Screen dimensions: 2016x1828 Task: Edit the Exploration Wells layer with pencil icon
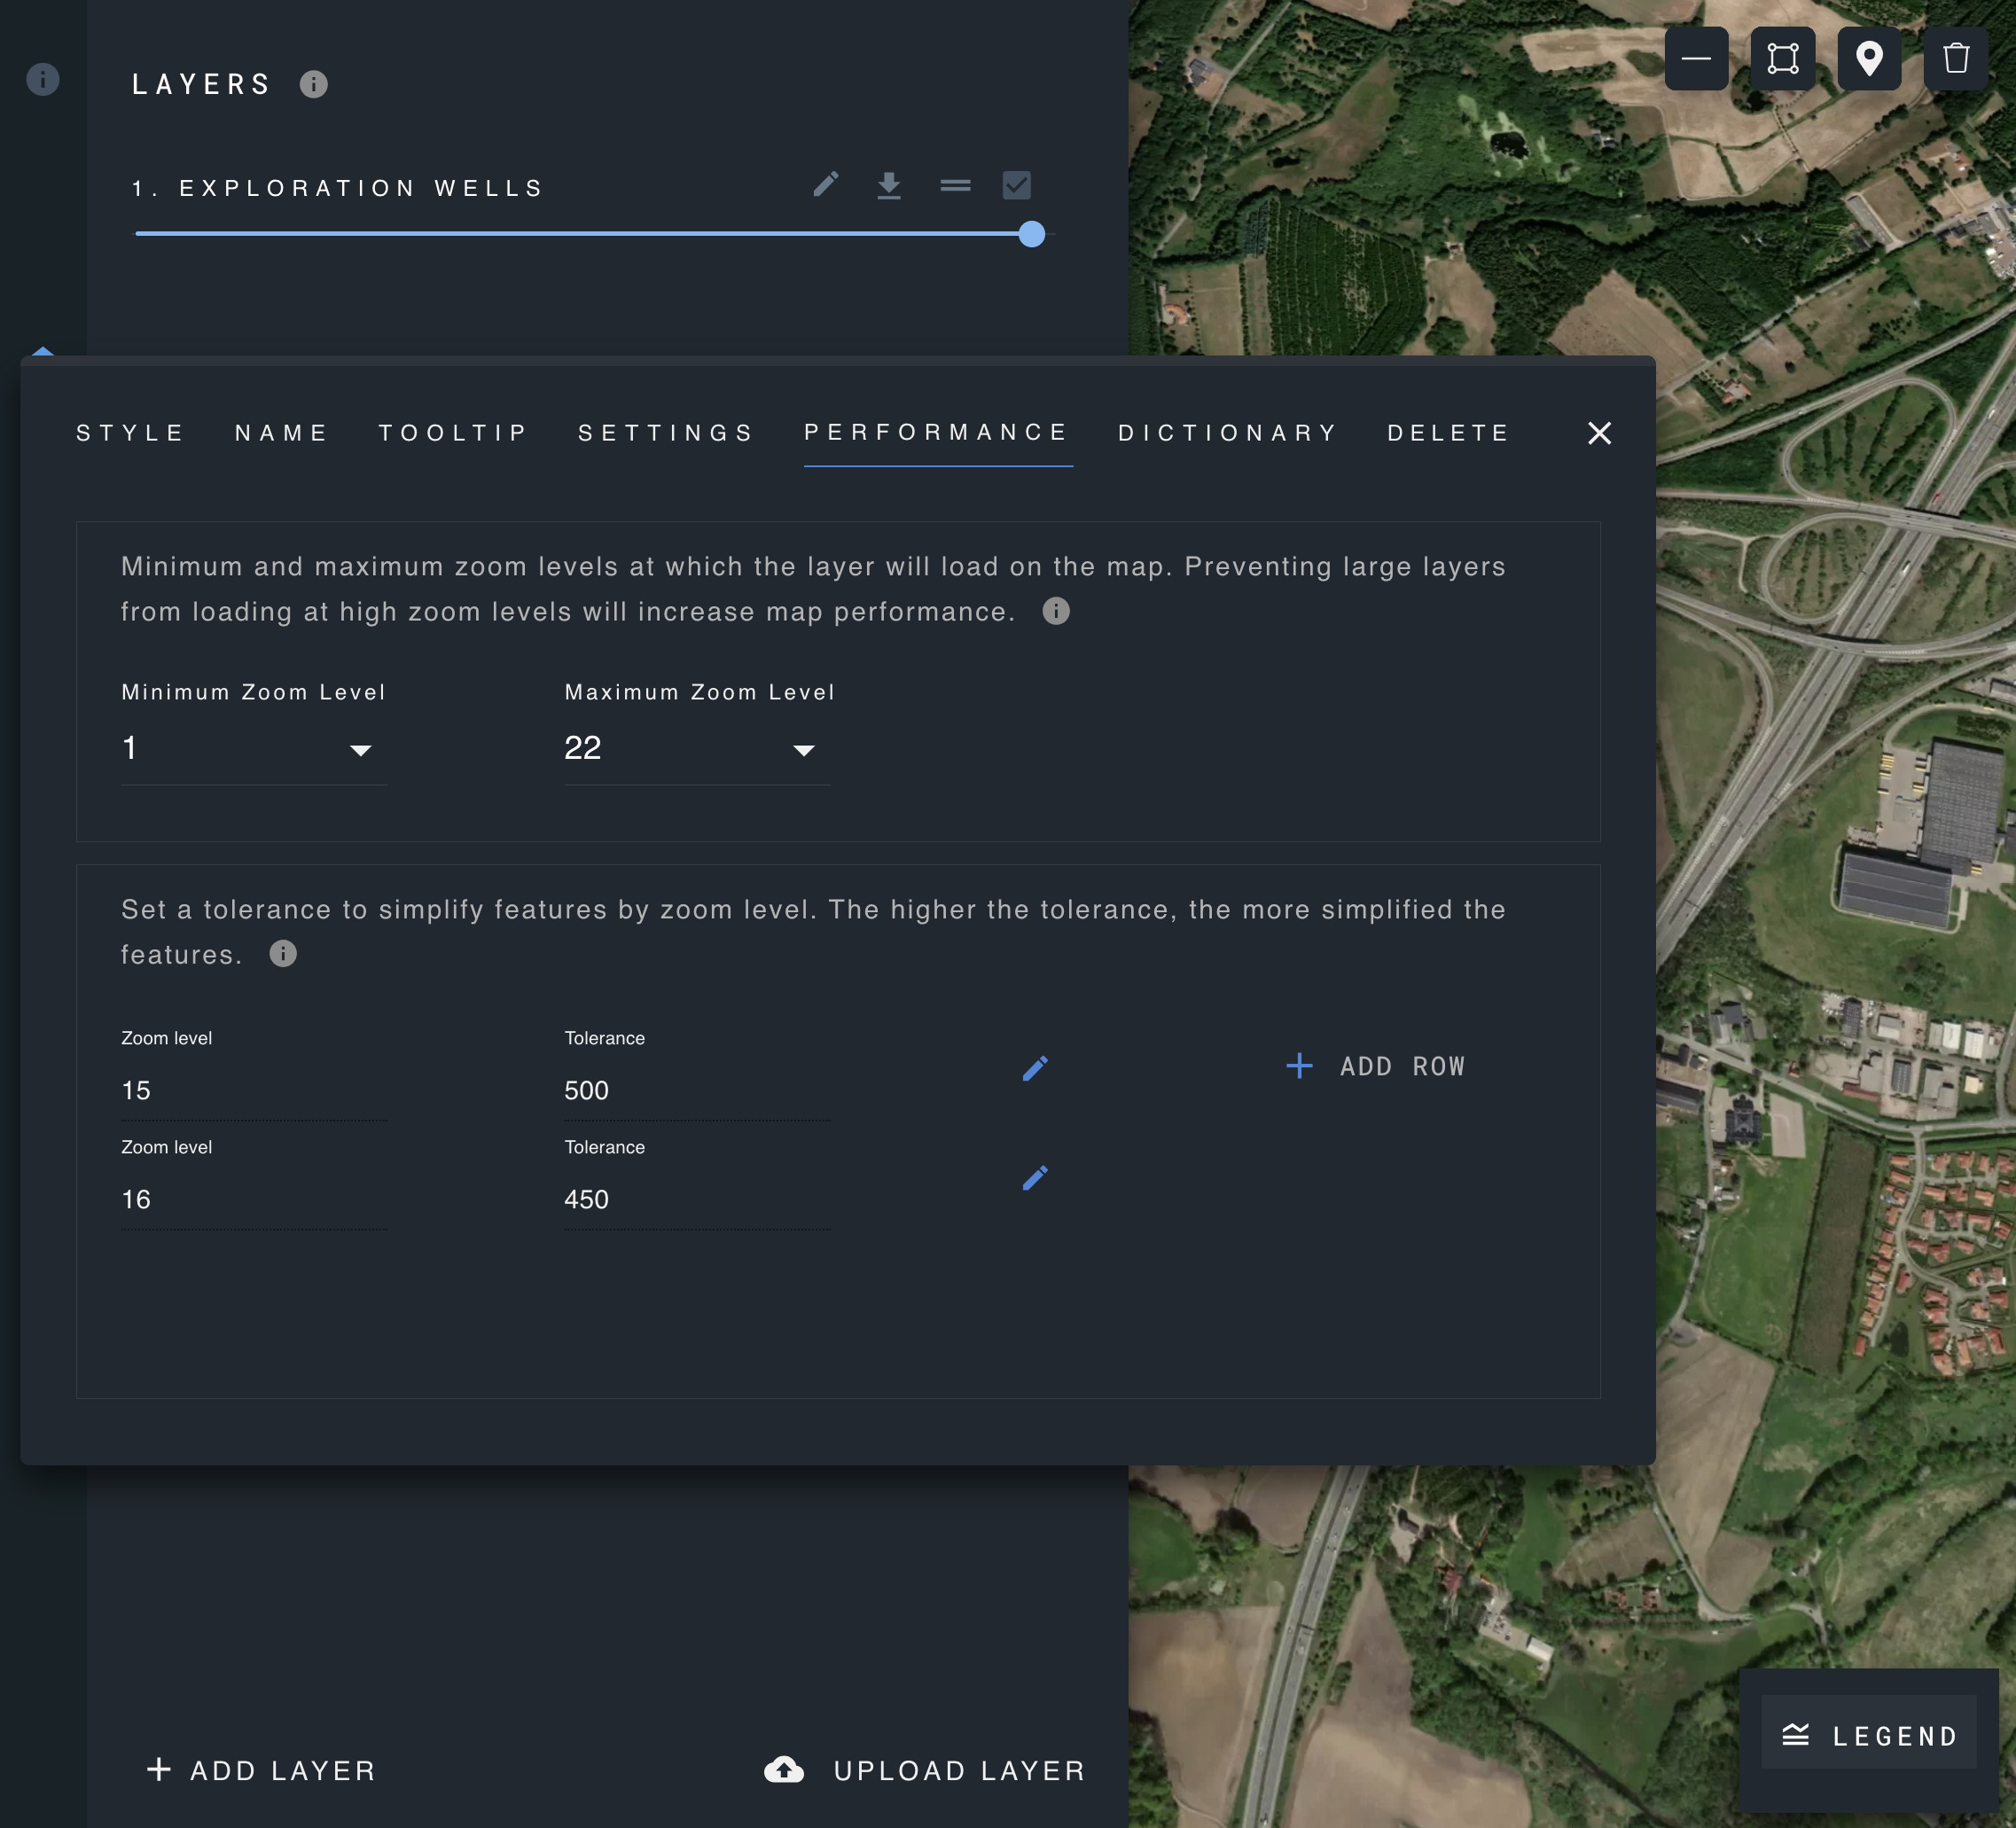point(826,185)
